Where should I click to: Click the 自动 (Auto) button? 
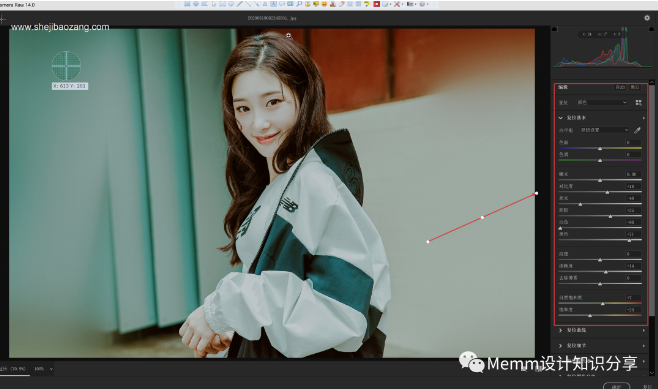click(x=620, y=87)
